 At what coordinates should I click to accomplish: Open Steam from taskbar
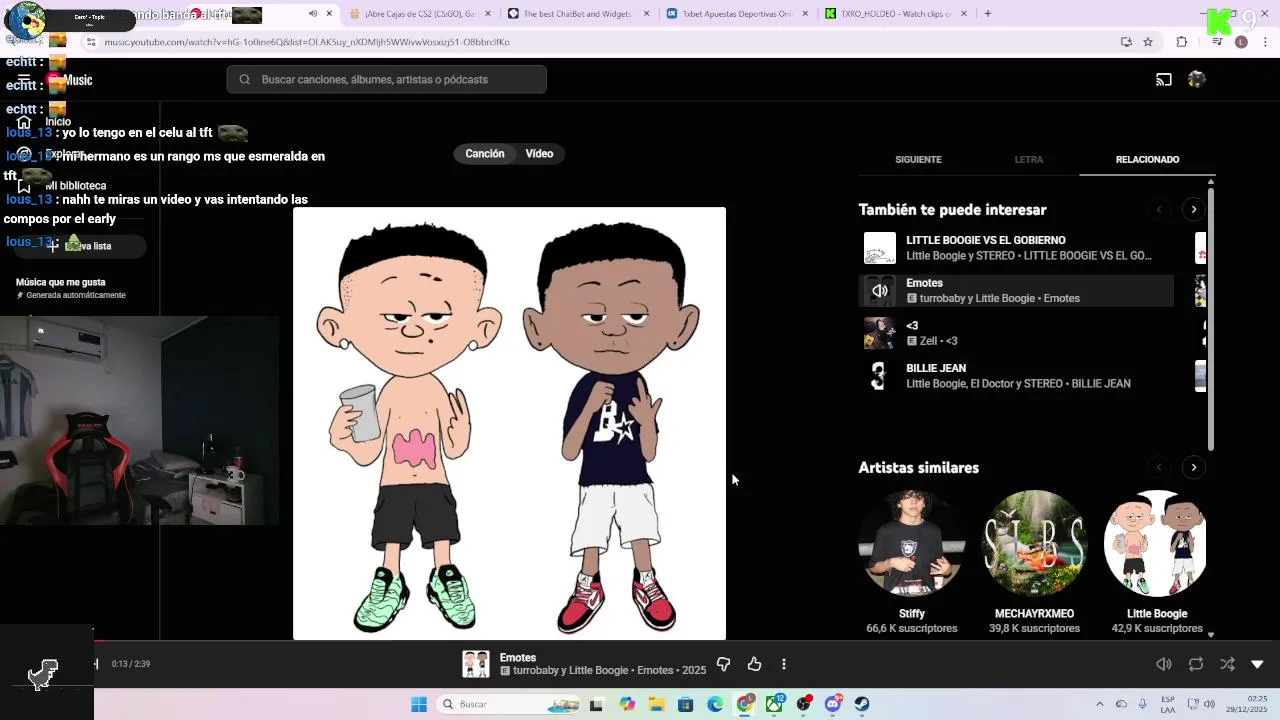pos(862,704)
